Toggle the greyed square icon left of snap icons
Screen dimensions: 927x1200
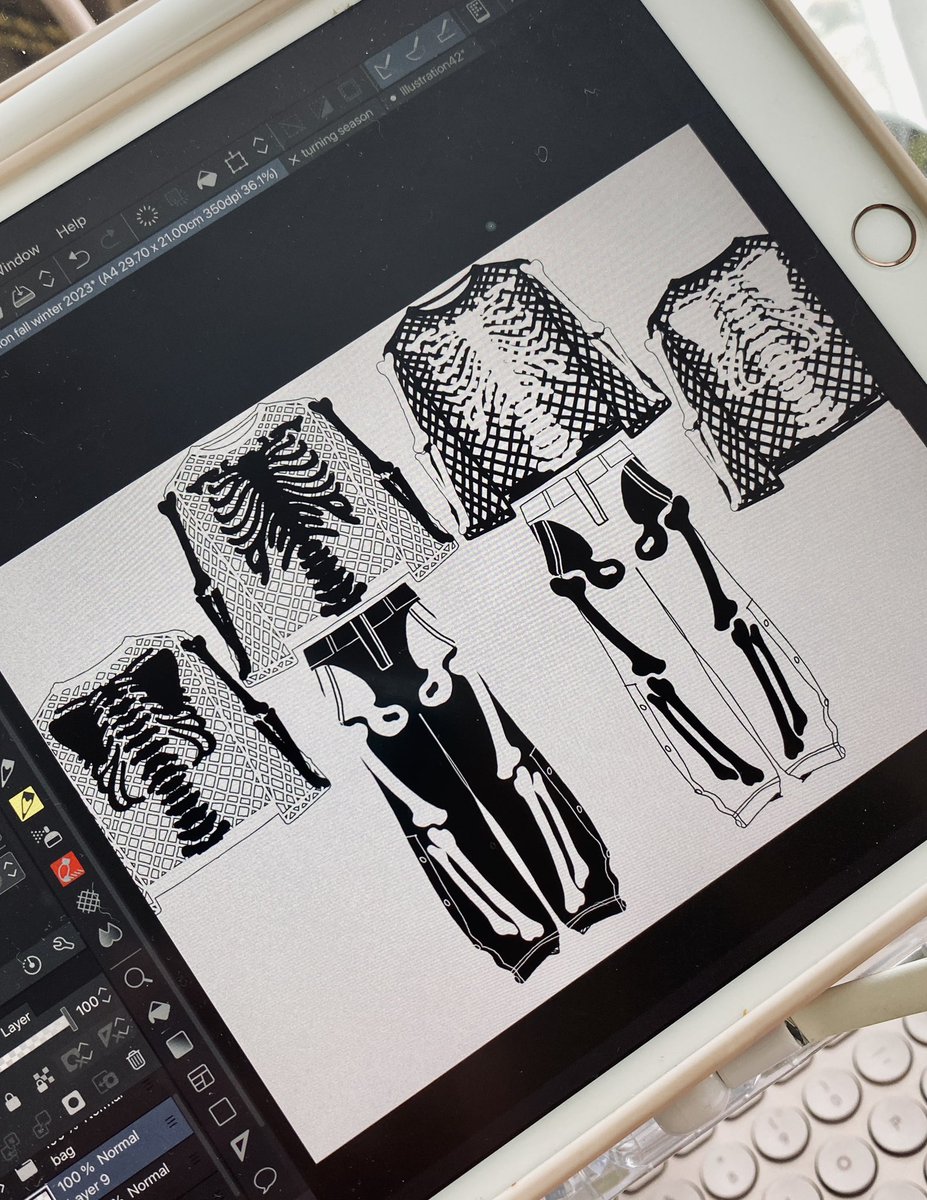tap(351, 89)
